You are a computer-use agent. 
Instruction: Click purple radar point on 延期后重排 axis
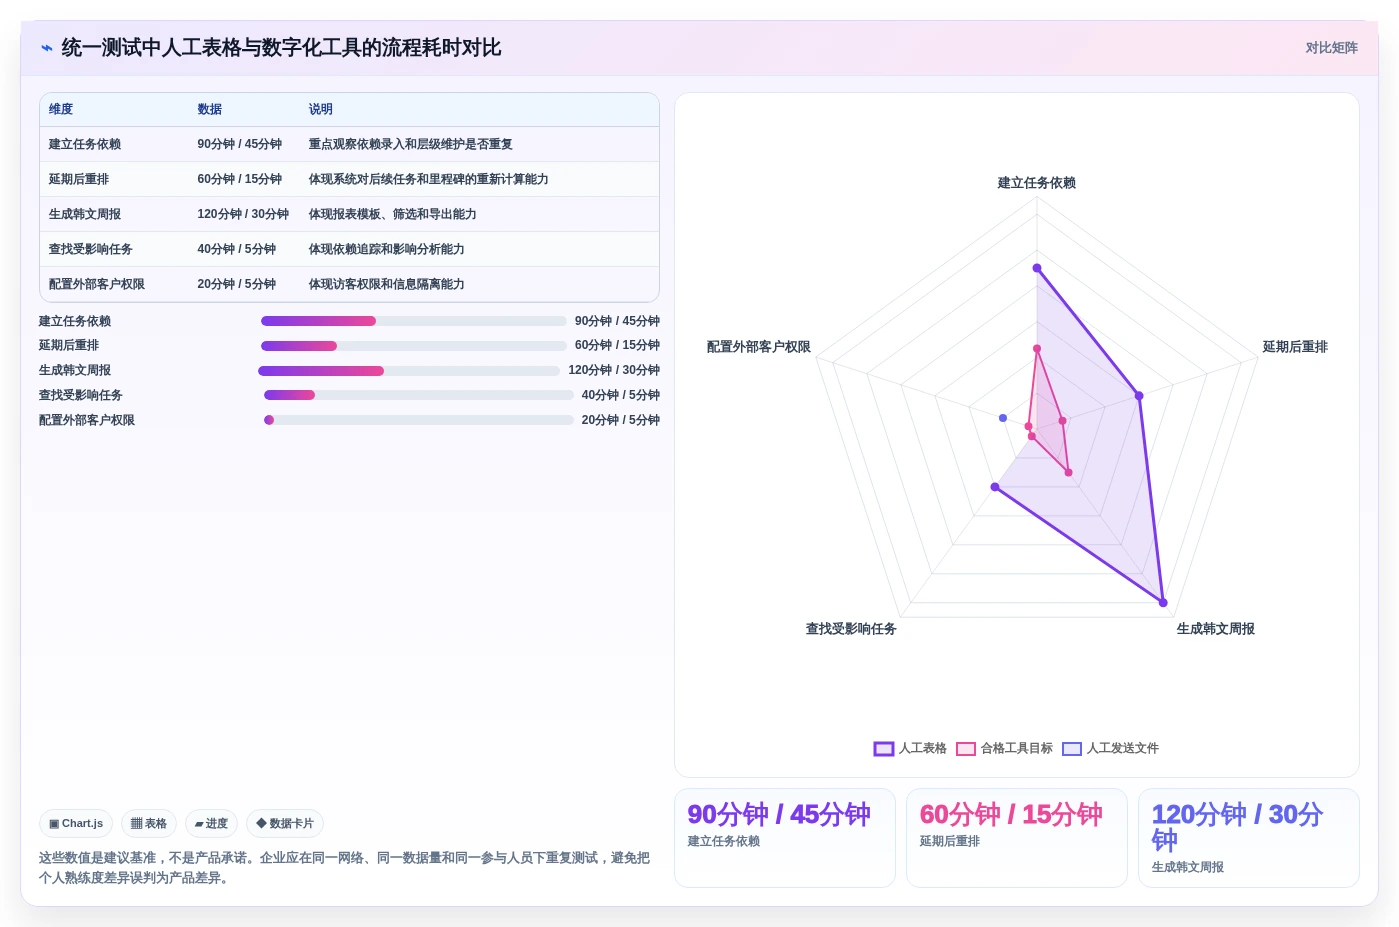1139,396
